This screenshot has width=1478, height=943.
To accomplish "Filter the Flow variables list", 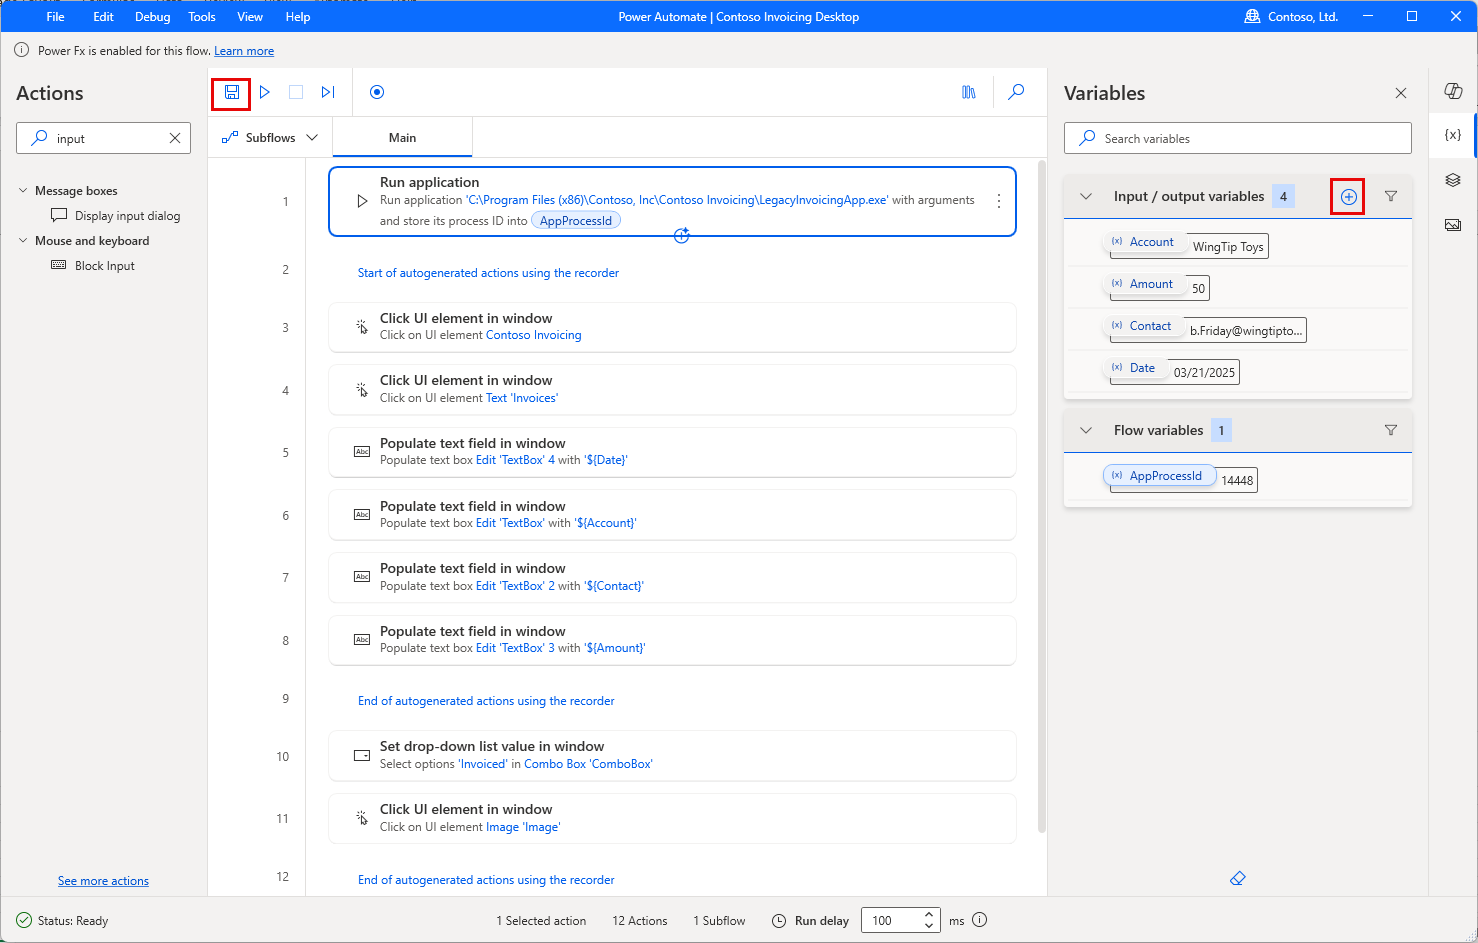I will click(1391, 430).
